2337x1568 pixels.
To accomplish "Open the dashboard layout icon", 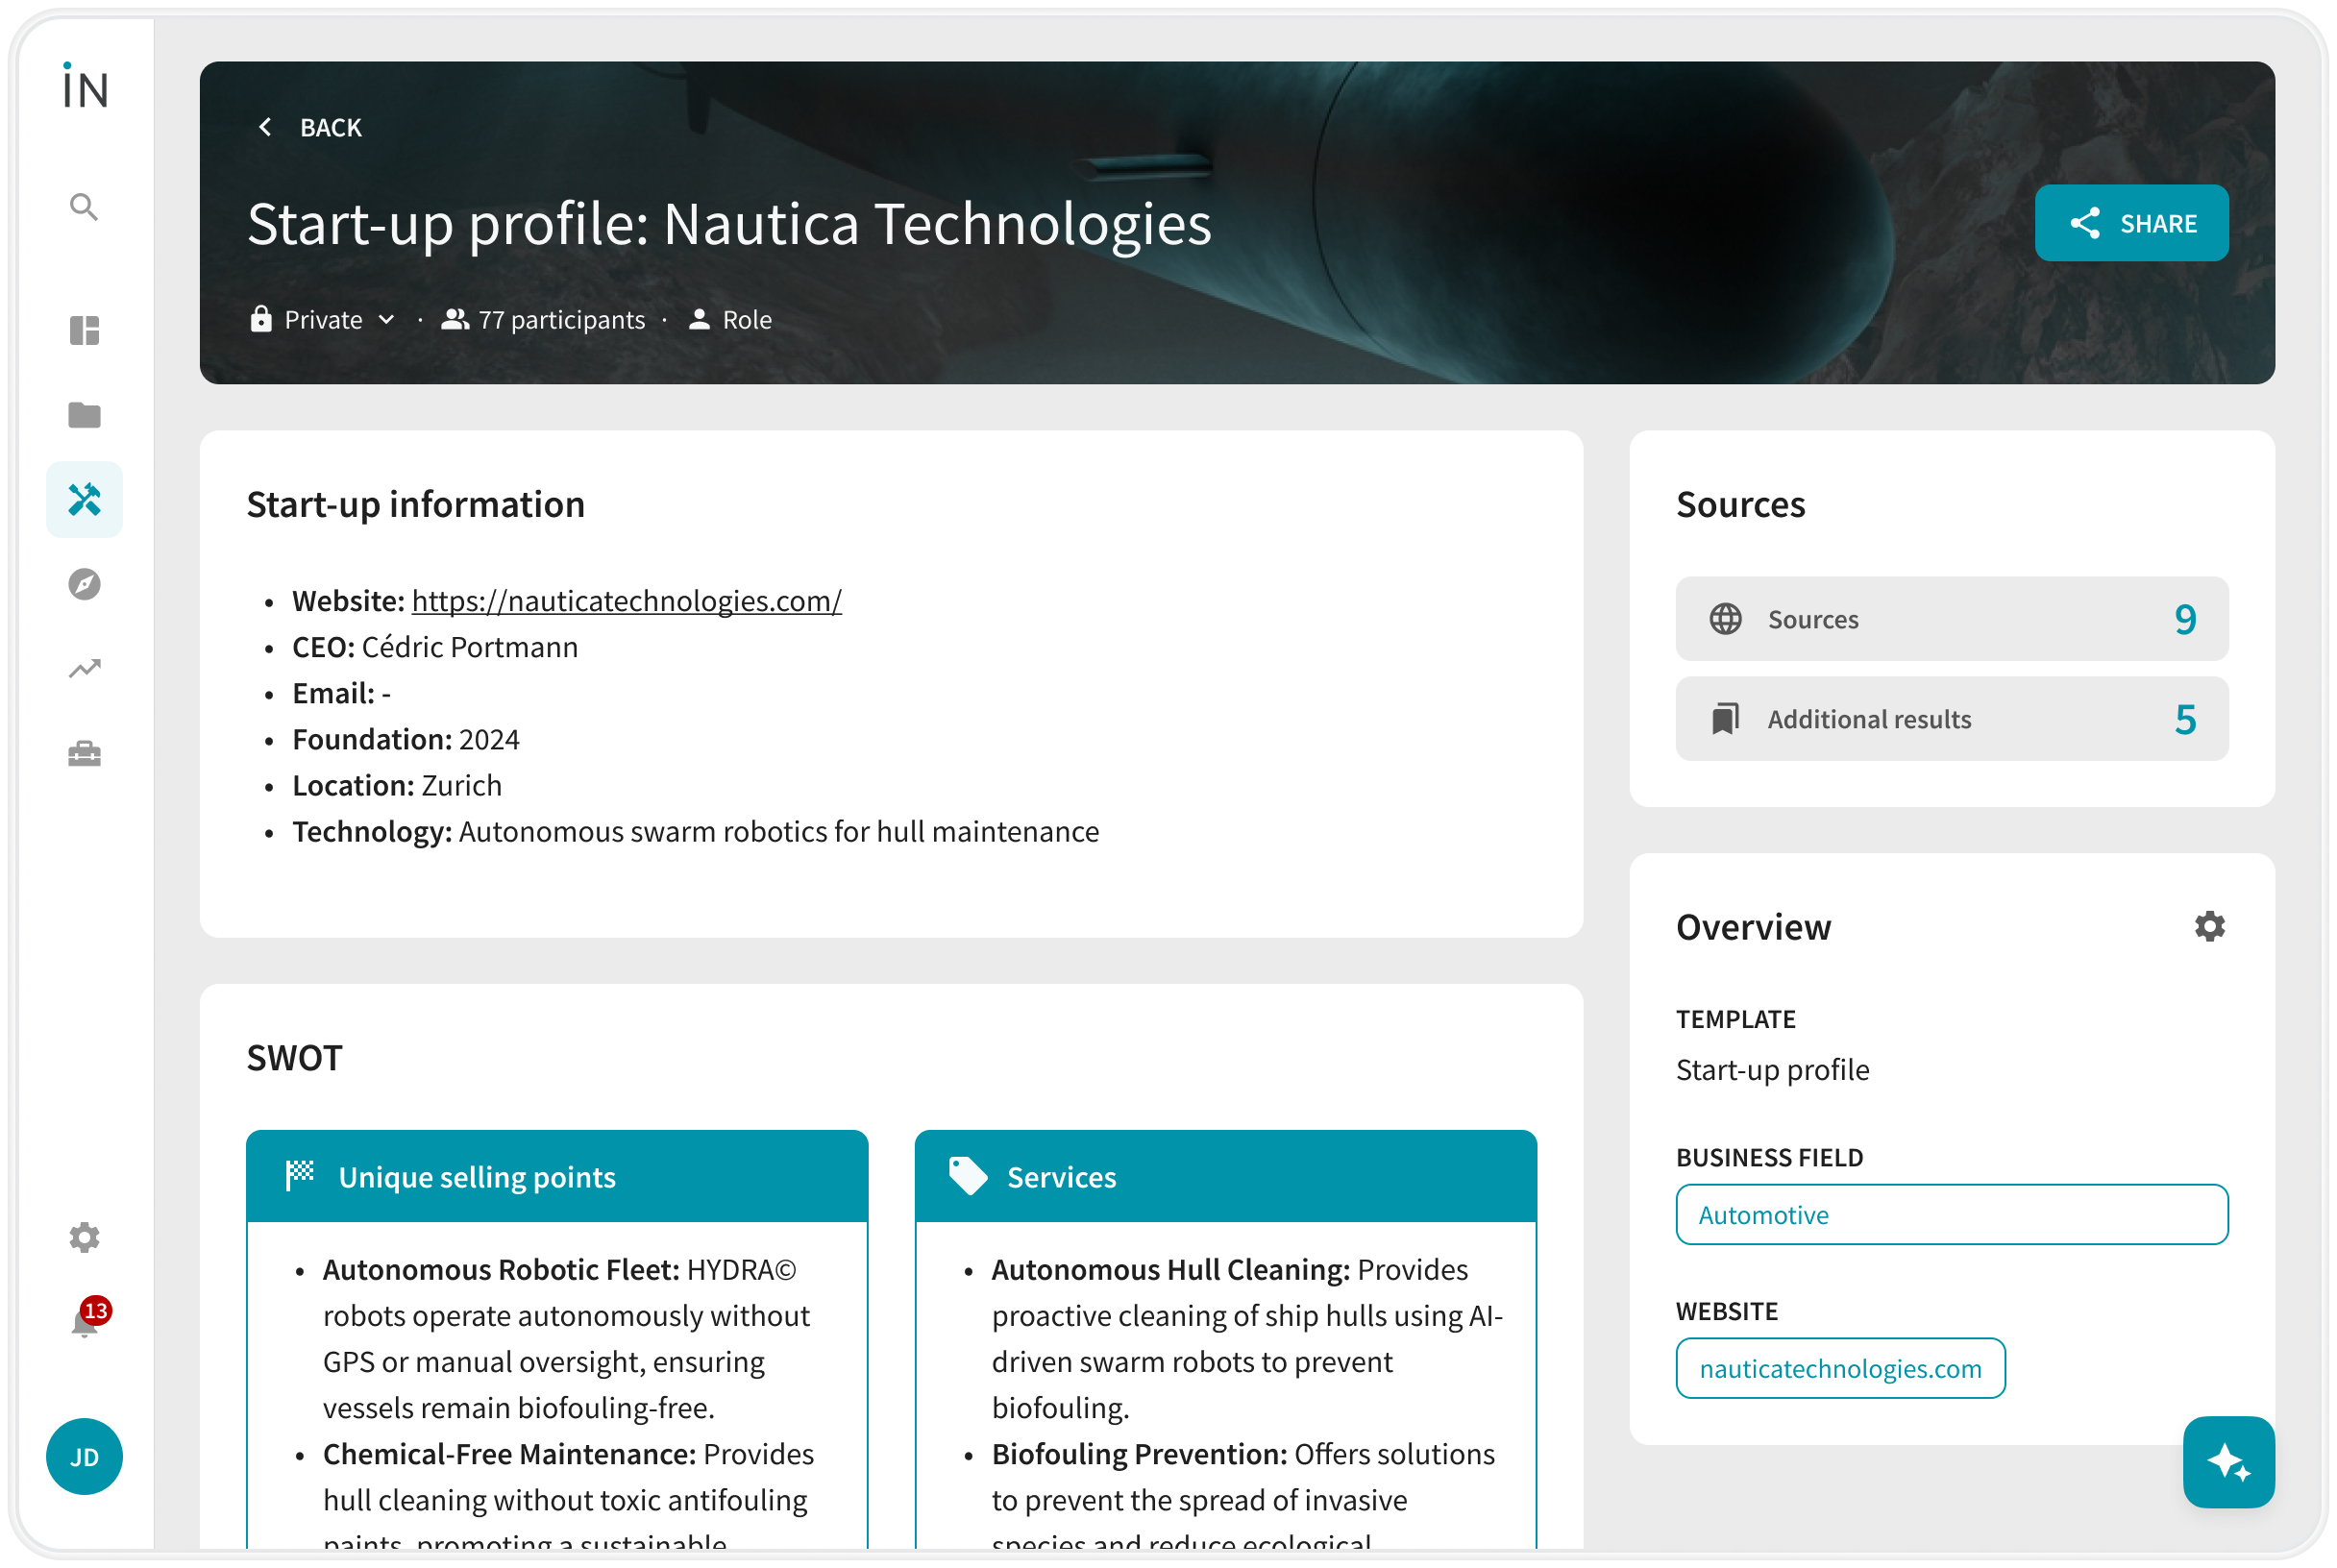I will [84, 330].
